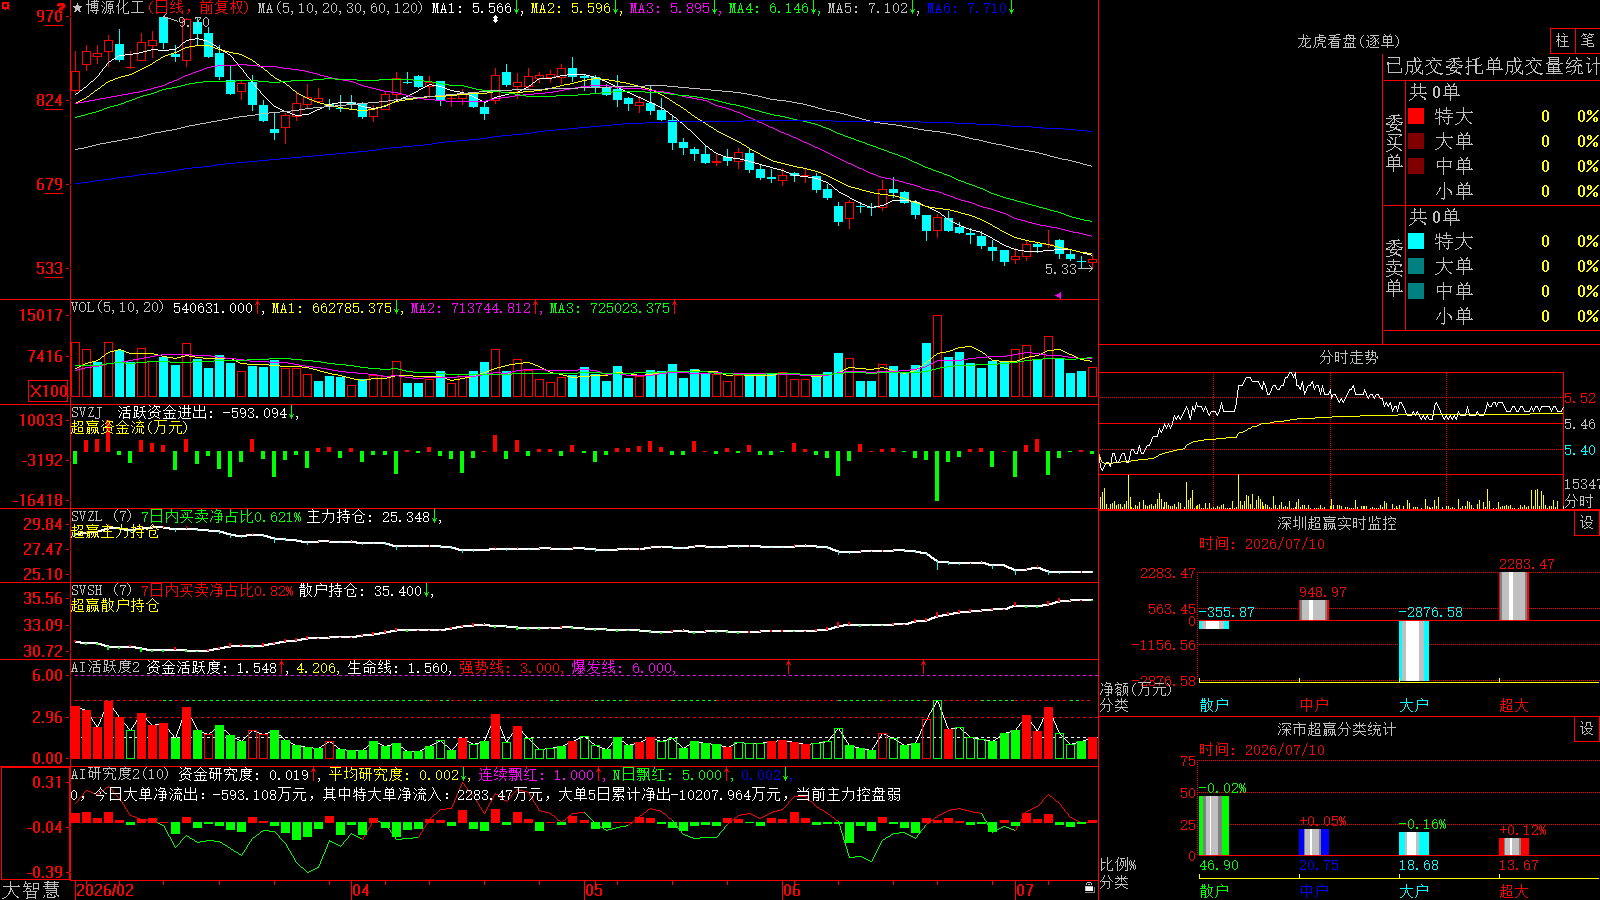Click the 大户 bar labeled -2876.58
Screen dimensions: 1600x900
[1414, 651]
